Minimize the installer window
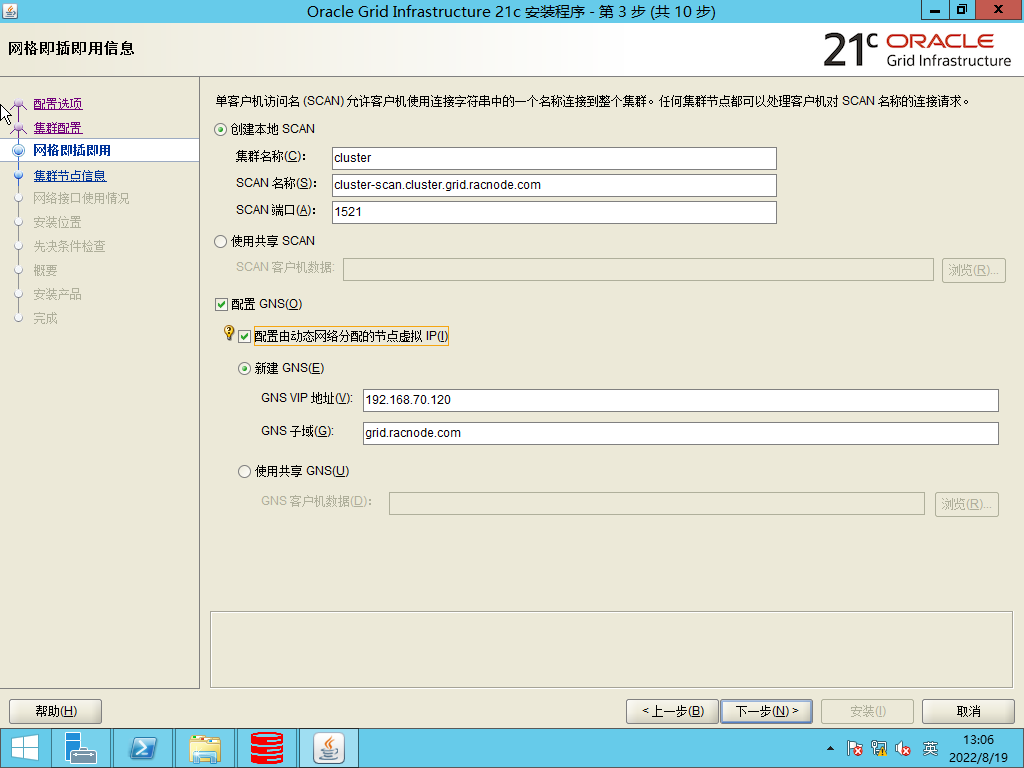 935,10
